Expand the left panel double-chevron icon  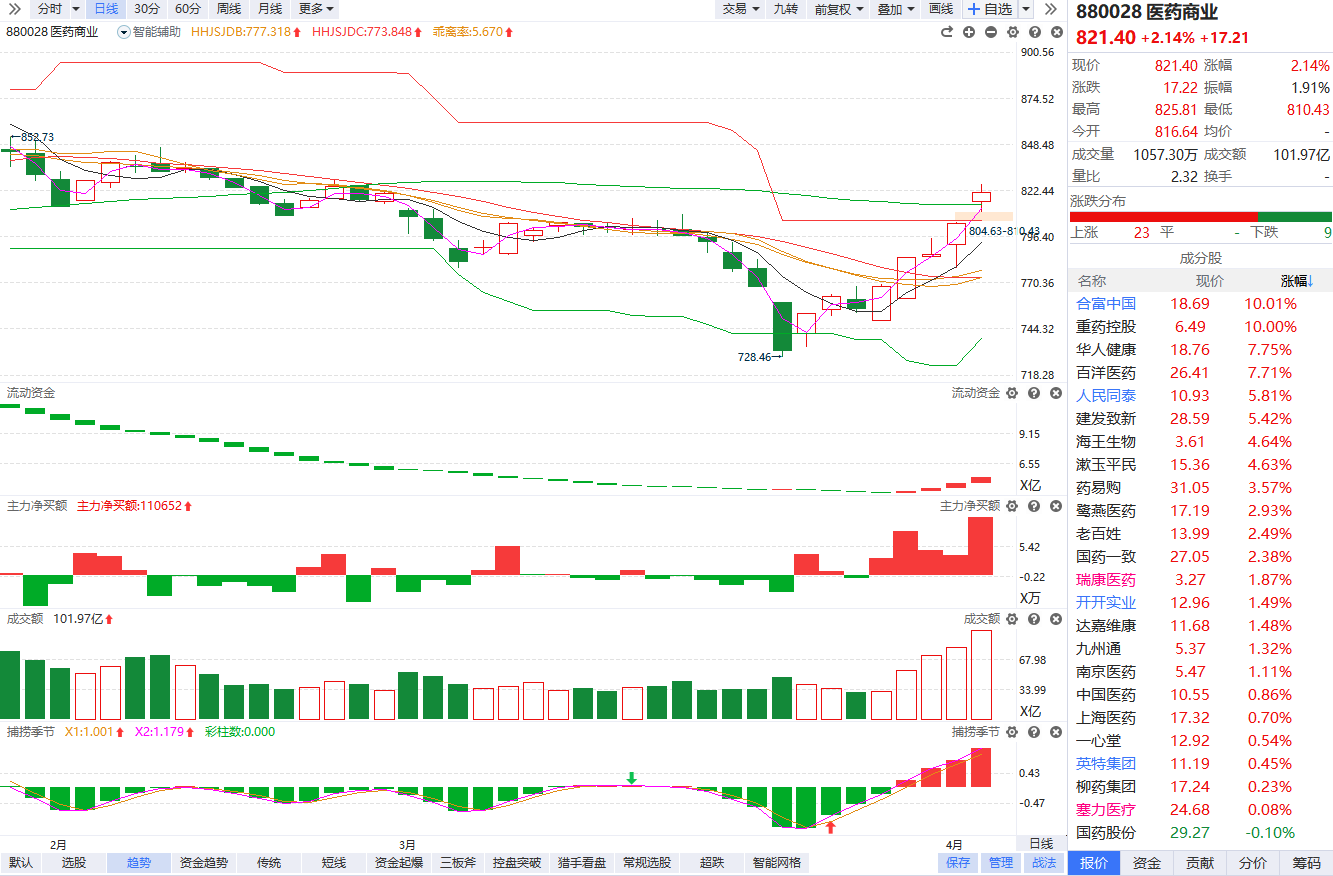click(14, 9)
